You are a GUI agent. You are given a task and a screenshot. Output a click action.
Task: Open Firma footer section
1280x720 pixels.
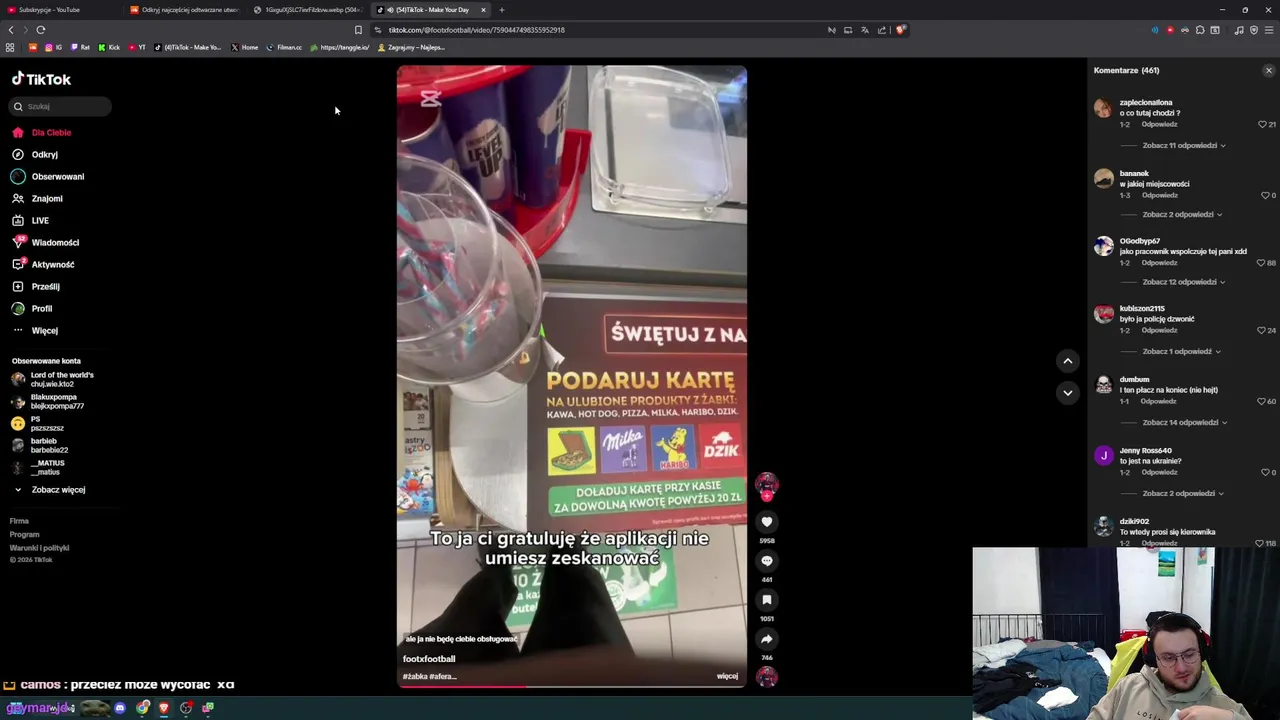pos(19,521)
